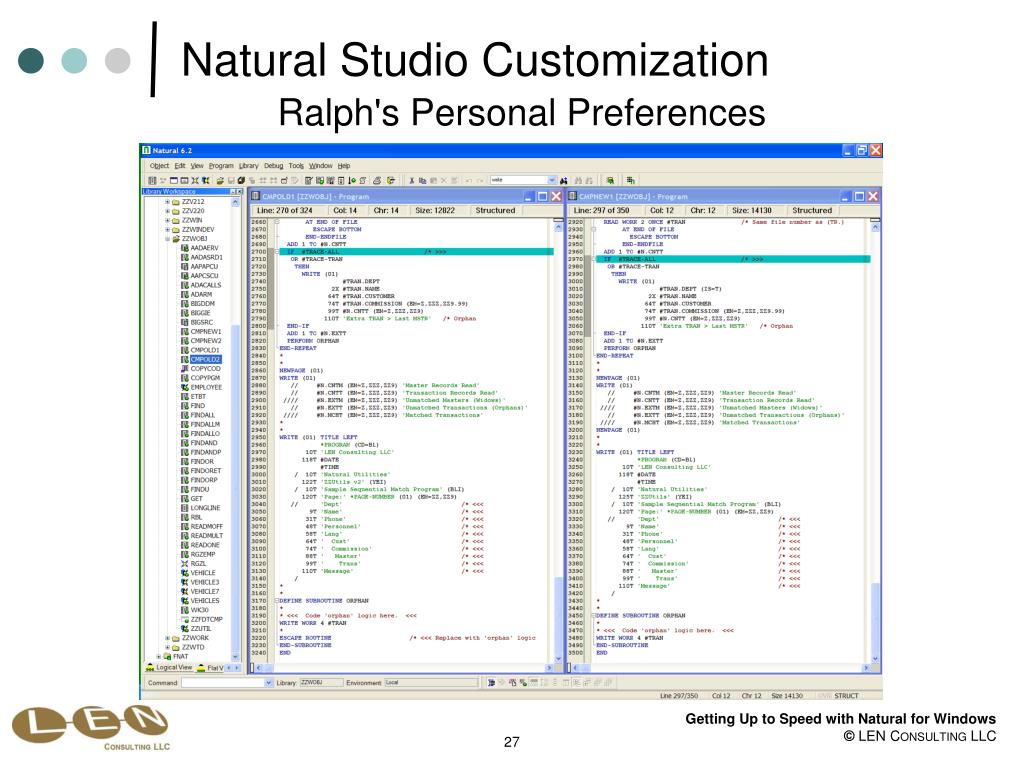Viewport: 1024px width, 768px height.
Task: Open the Program menu
Action: tap(221, 166)
